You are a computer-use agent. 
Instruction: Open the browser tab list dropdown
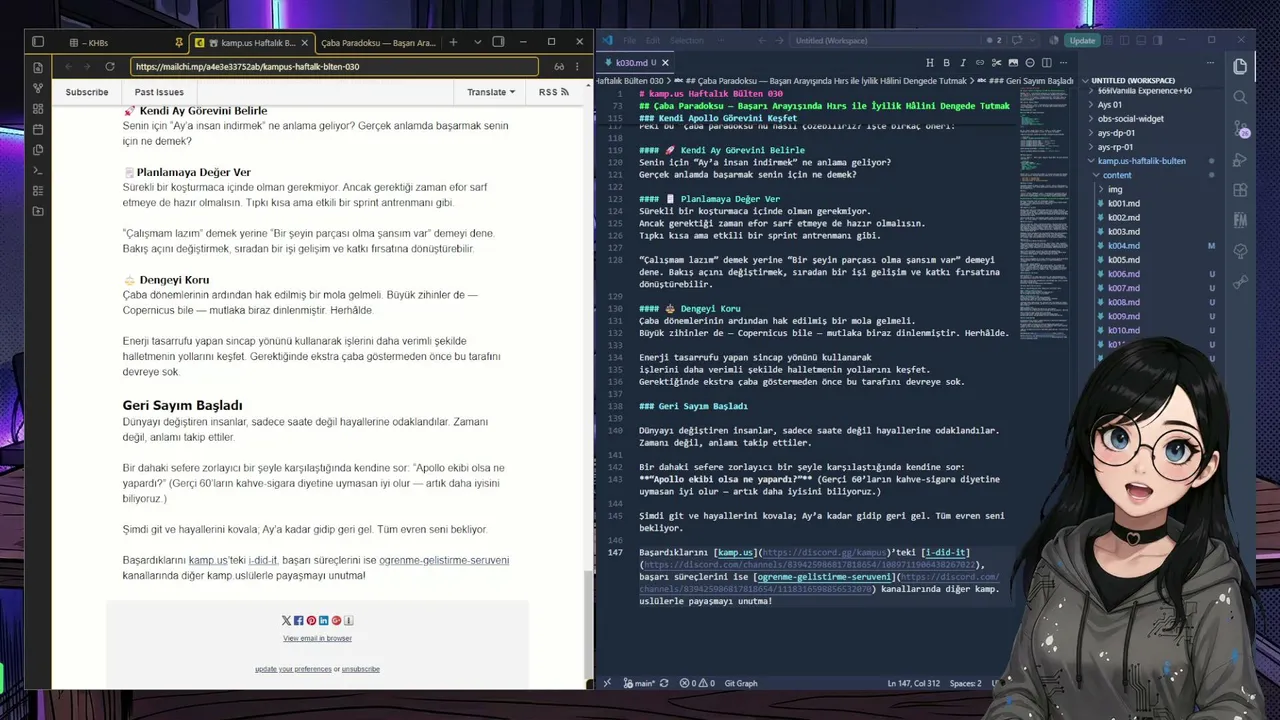tap(477, 42)
